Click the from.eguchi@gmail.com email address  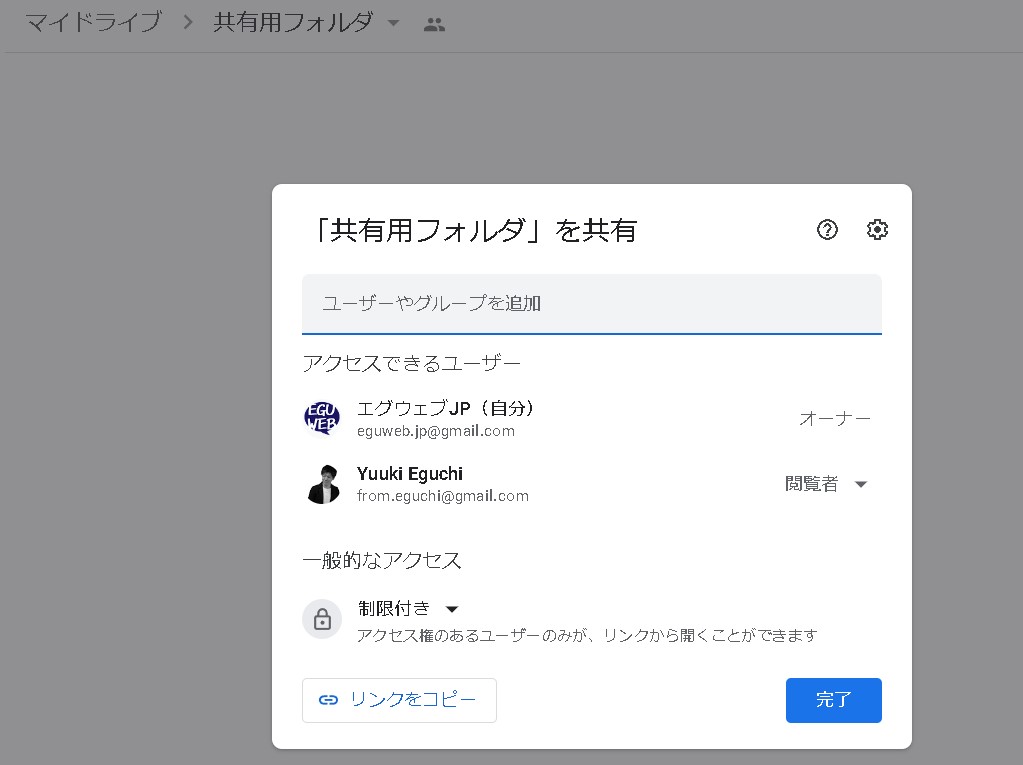[442, 495]
